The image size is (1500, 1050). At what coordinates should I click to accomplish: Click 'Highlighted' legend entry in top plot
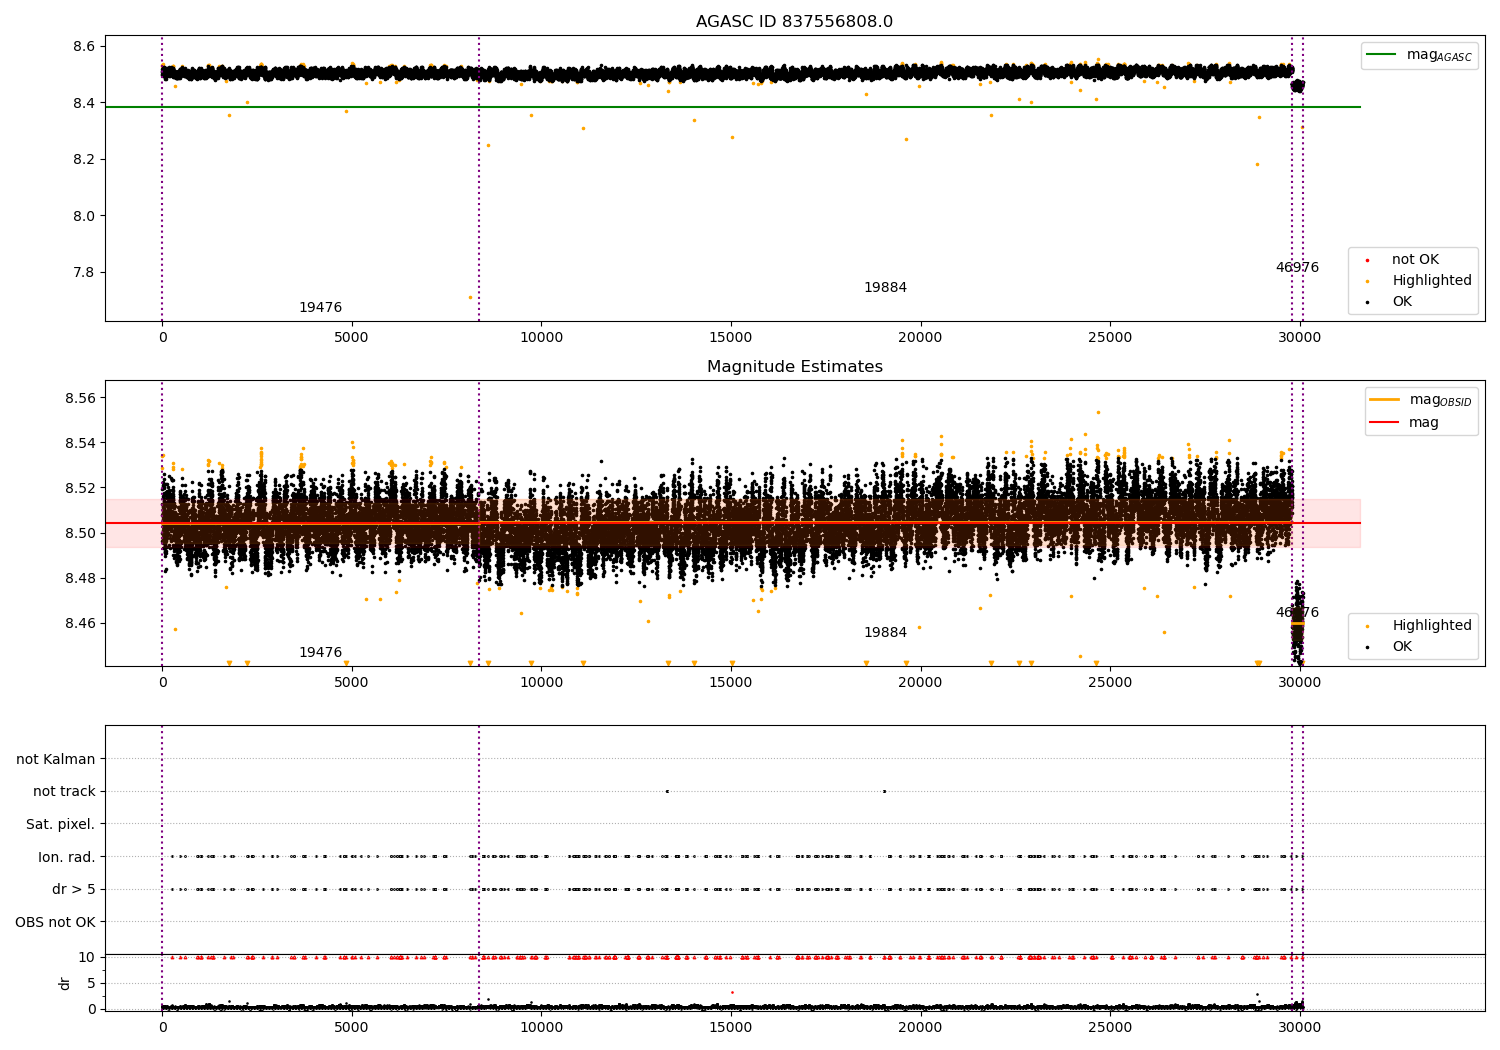coord(1432,281)
